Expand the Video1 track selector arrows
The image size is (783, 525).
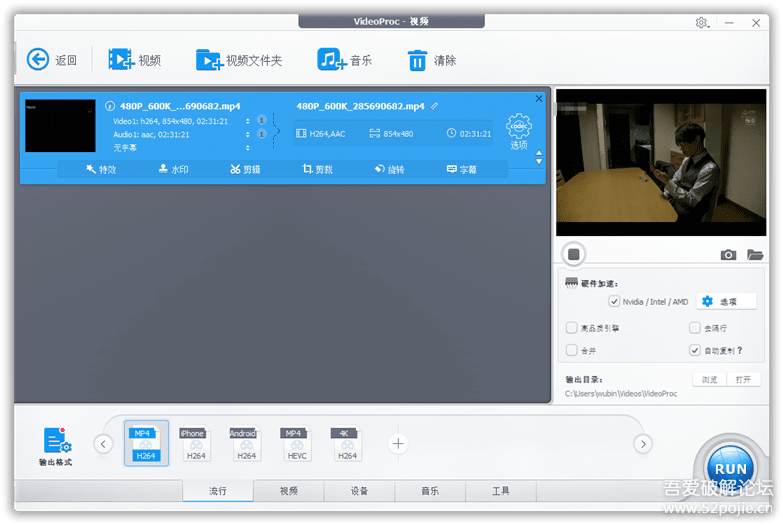coord(247,121)
